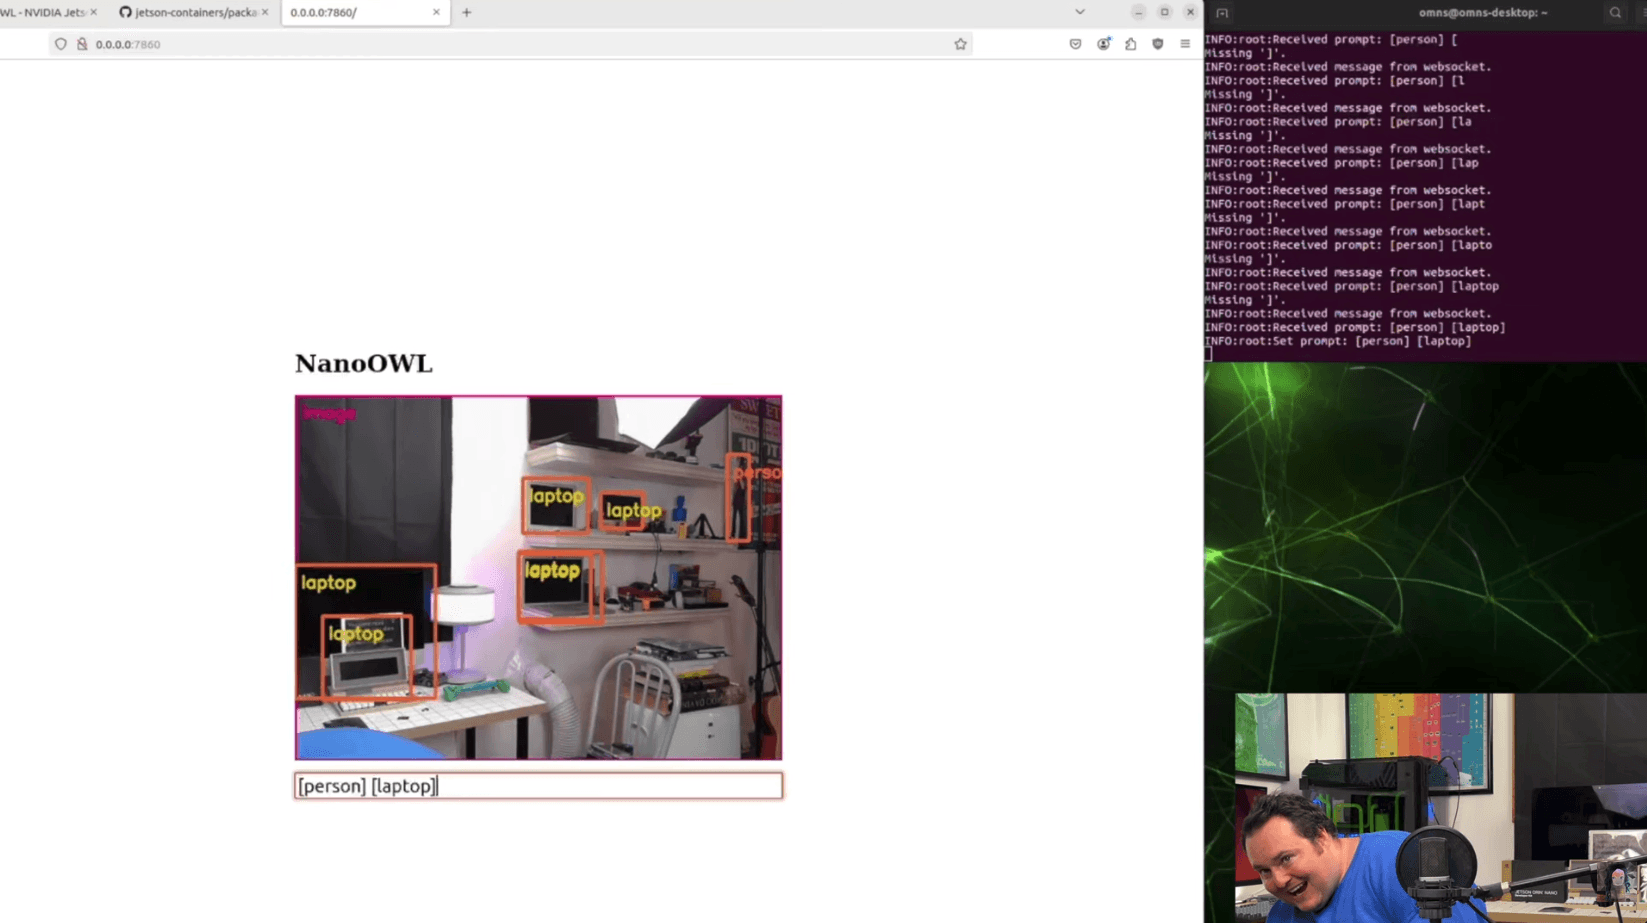The height and width of the screenshot is (923, 1647).
Task: Open a new tab with plus button
Action: [x=466, y=12]
